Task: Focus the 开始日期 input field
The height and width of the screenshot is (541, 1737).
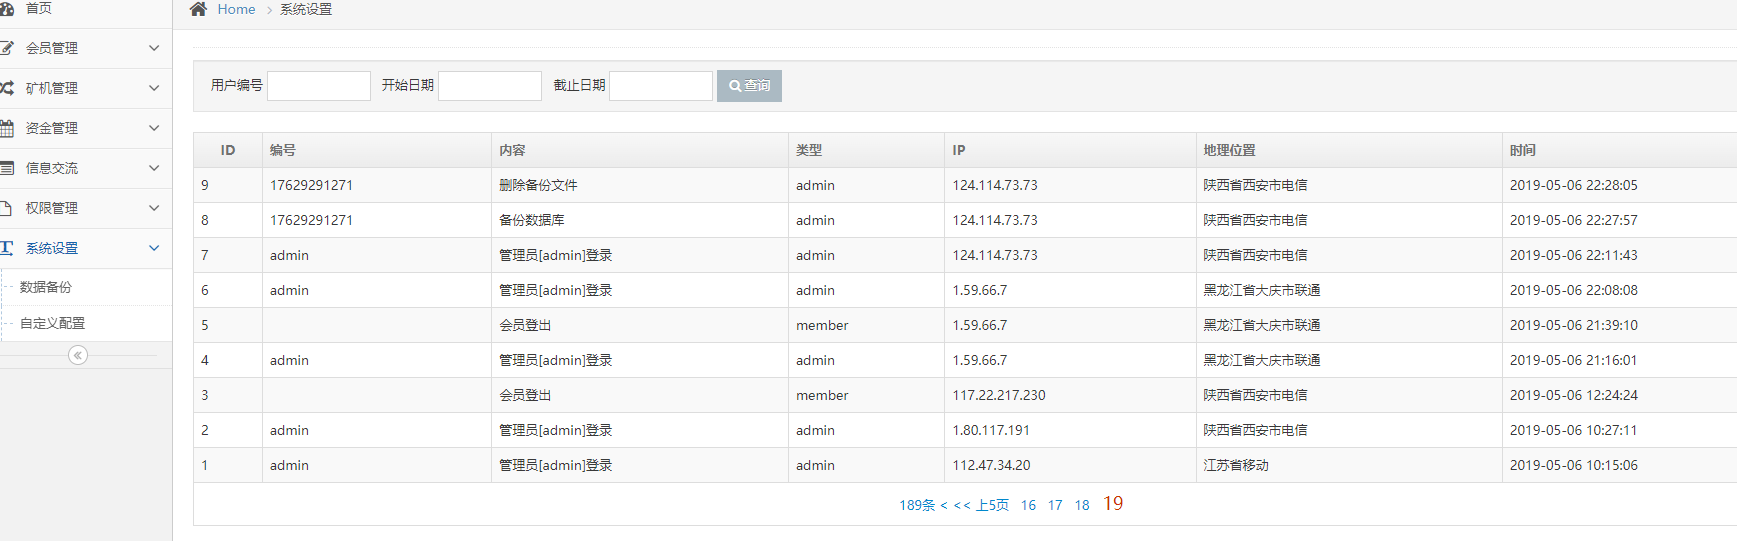Action: tap(490, 86)
